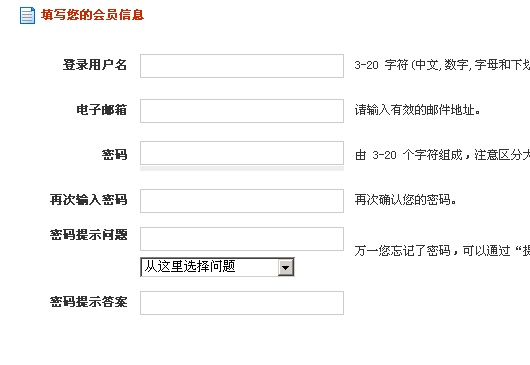Click the document icon beside the form title
530x365 pixels.
[27, 16]
